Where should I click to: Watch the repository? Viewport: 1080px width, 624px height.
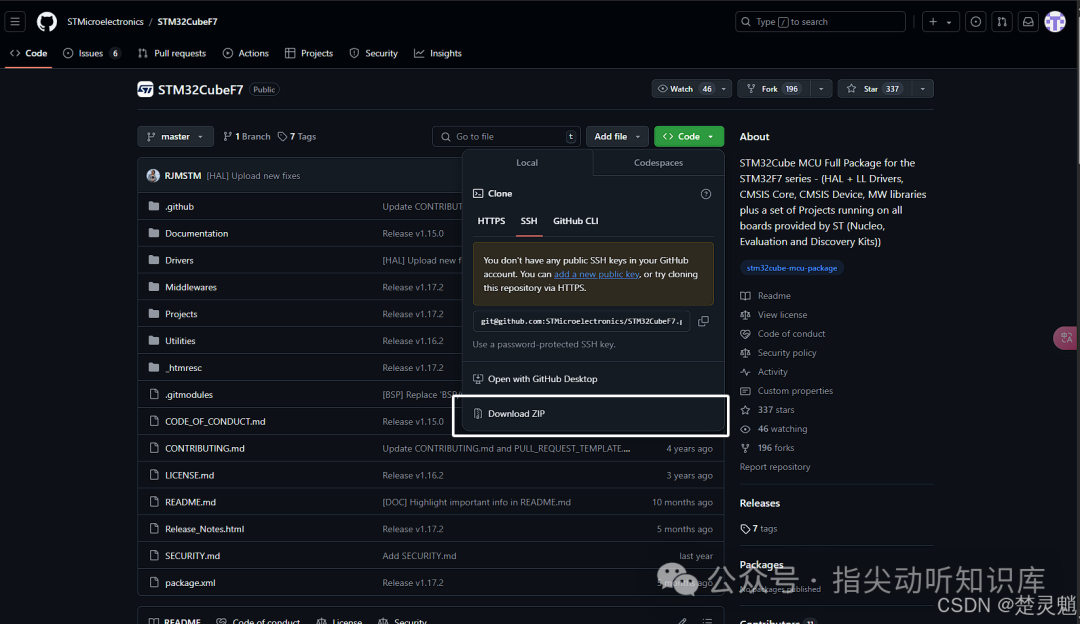(685, 89)
